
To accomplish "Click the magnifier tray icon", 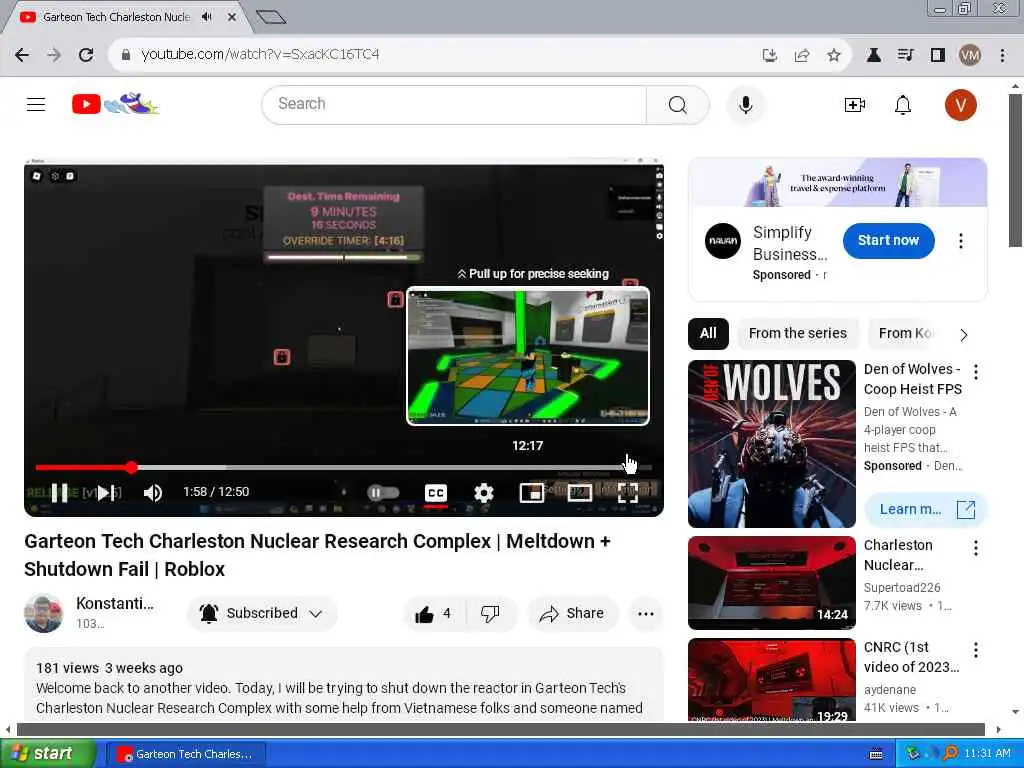I will coord(950,754).
